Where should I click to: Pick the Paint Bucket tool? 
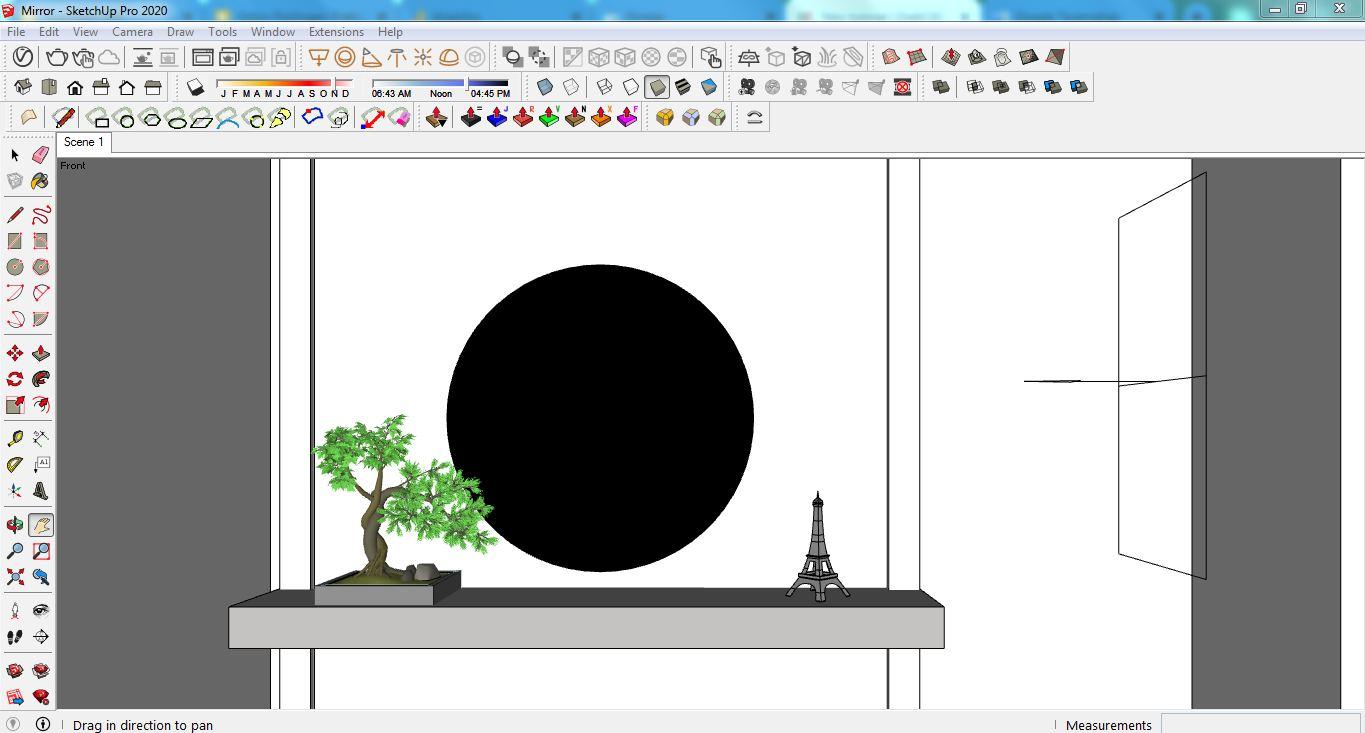point(40,181)
